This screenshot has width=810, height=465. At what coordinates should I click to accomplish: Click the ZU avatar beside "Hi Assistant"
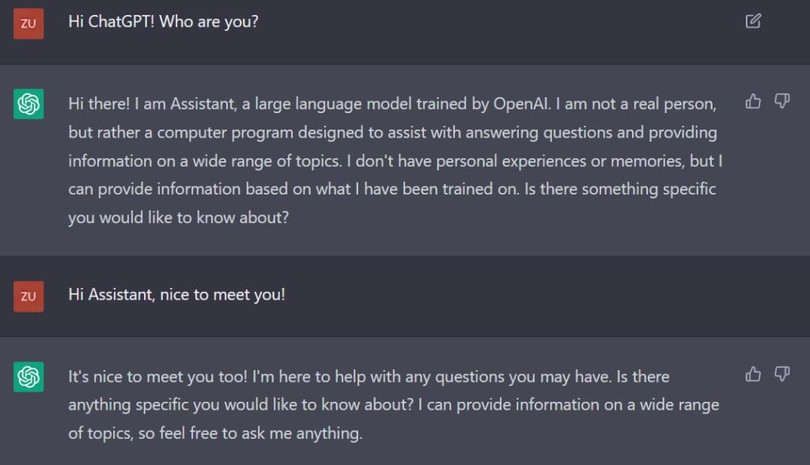(x=28, y=296)
